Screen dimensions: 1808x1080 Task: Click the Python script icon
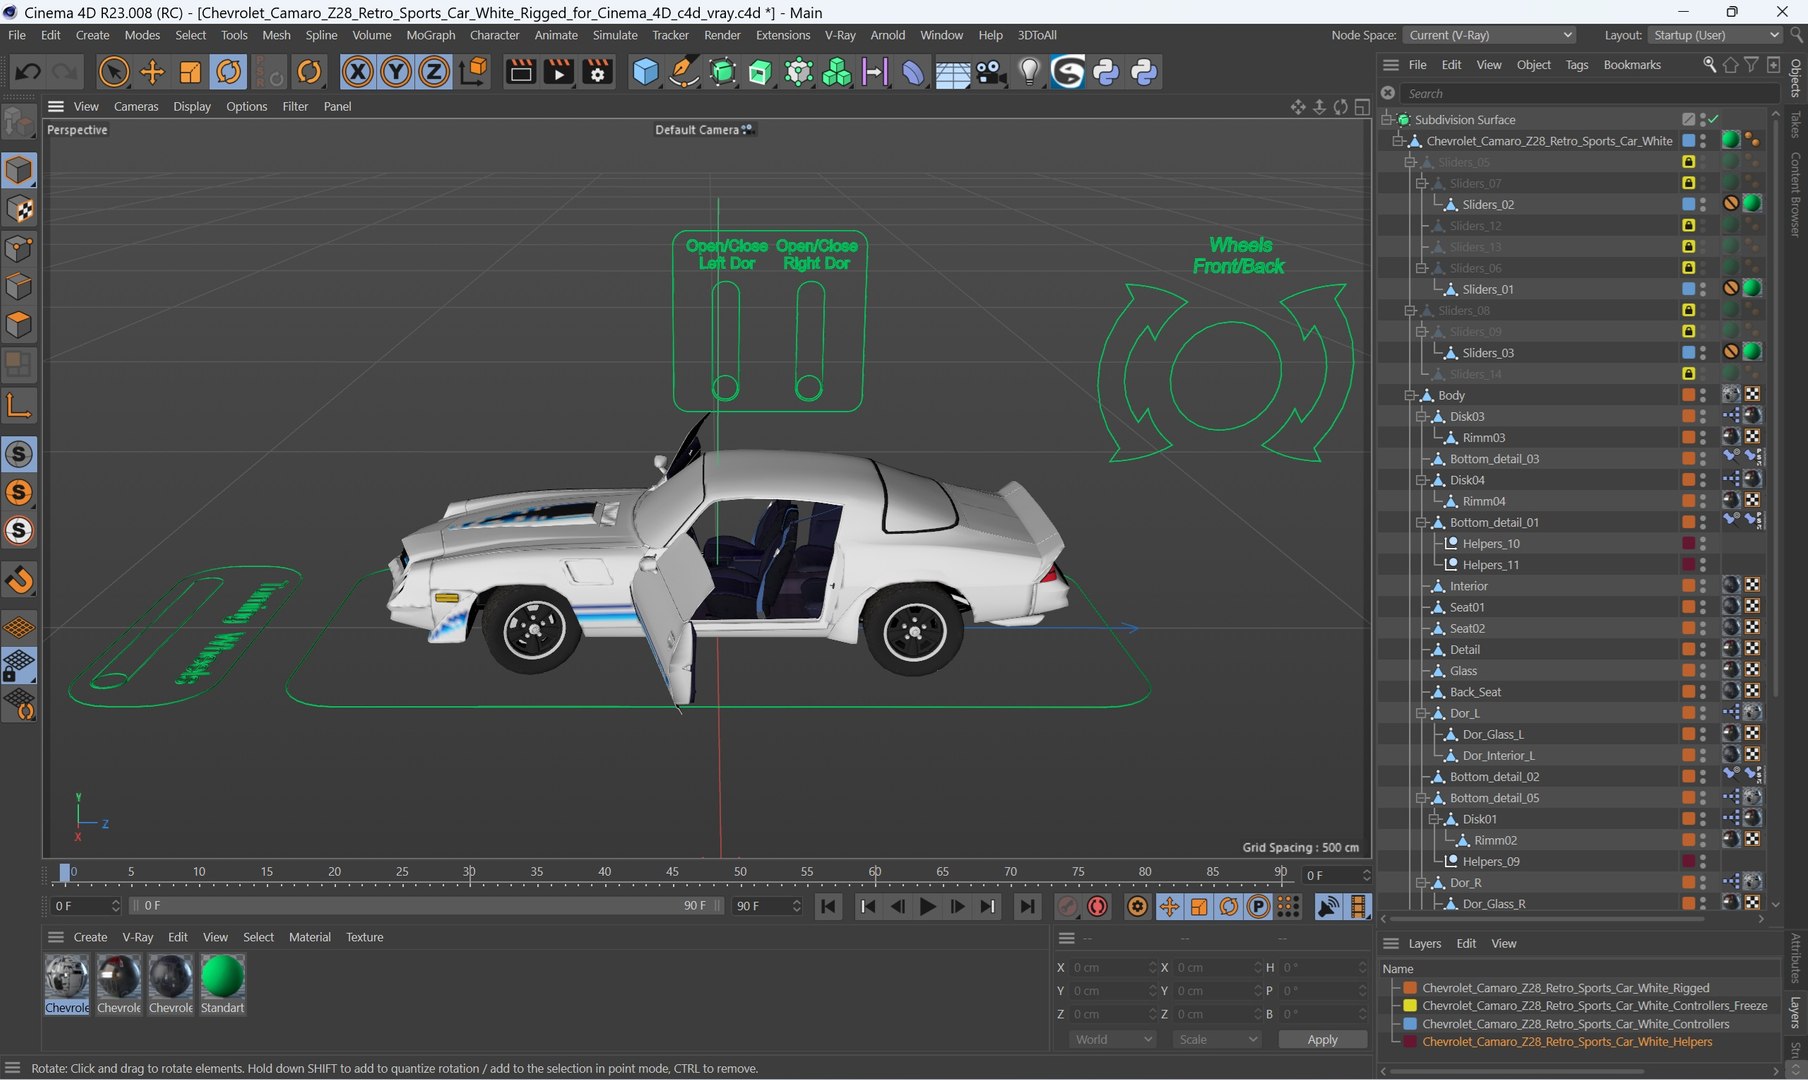coord(1106,72)
